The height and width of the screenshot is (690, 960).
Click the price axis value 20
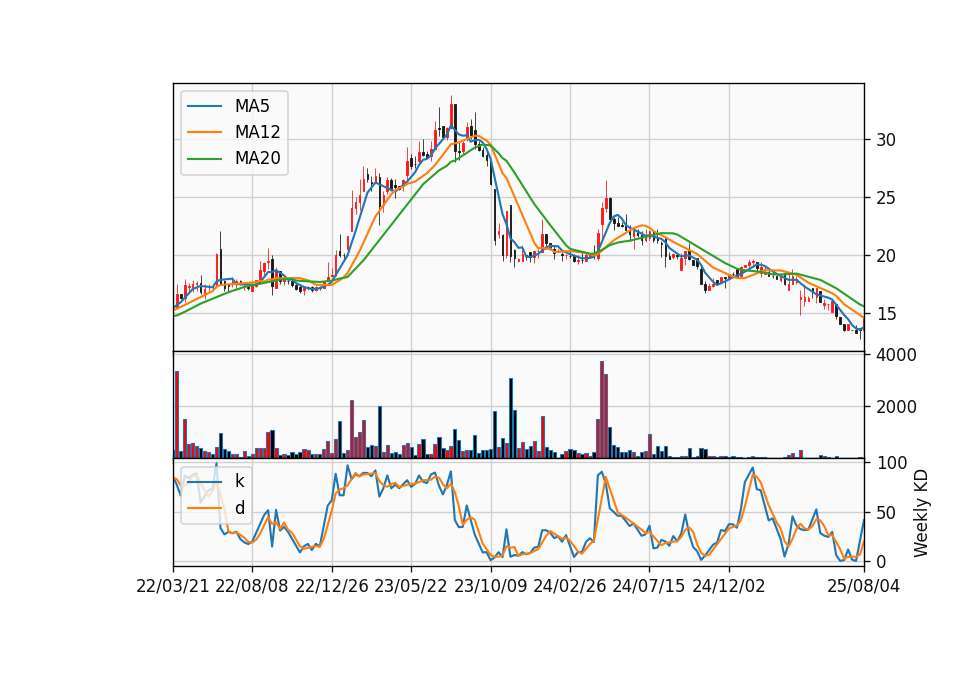tap(885, 256)
